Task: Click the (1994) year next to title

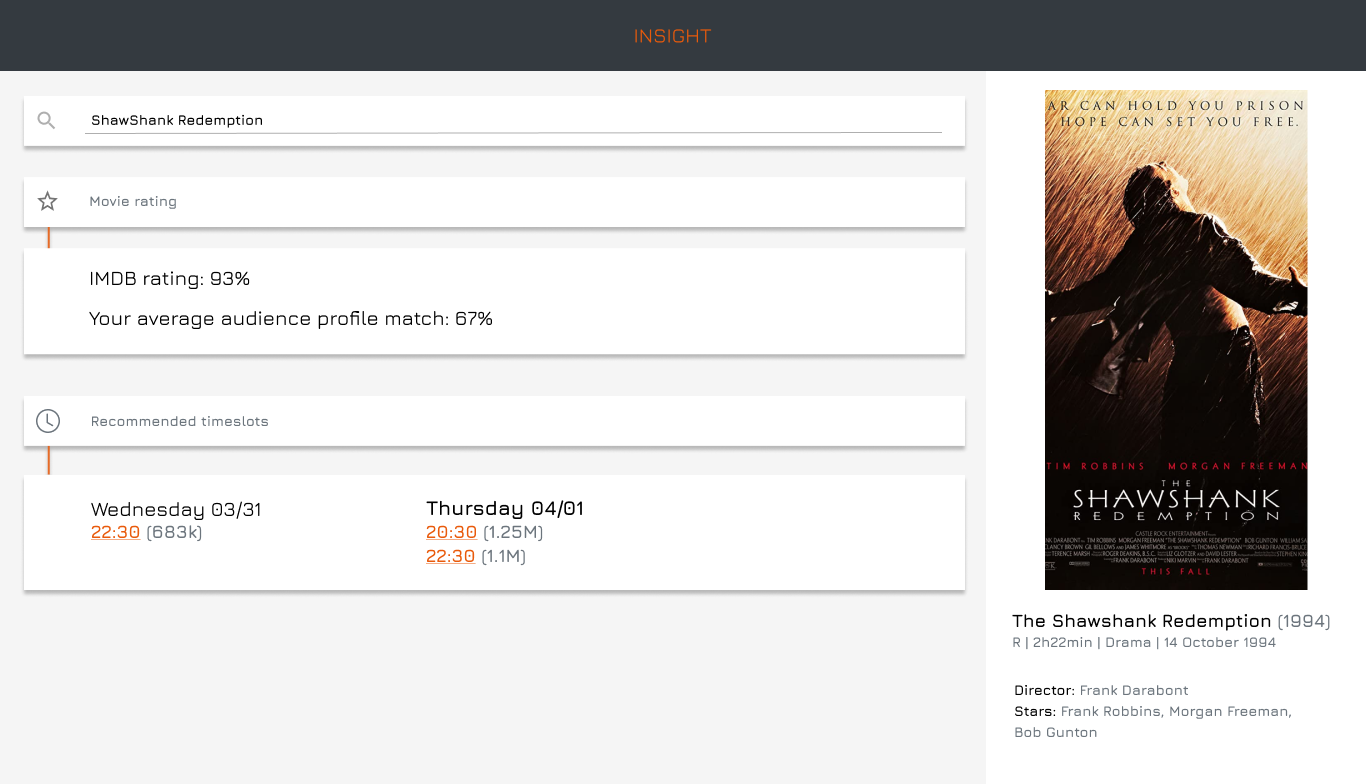Action: click(x=1304, y=621)
